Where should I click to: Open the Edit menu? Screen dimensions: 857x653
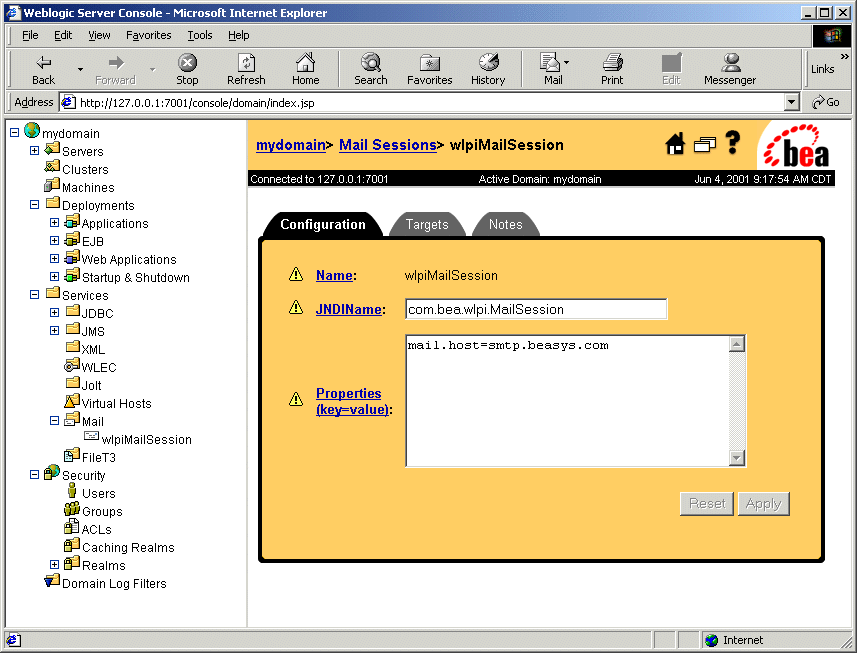63,36
